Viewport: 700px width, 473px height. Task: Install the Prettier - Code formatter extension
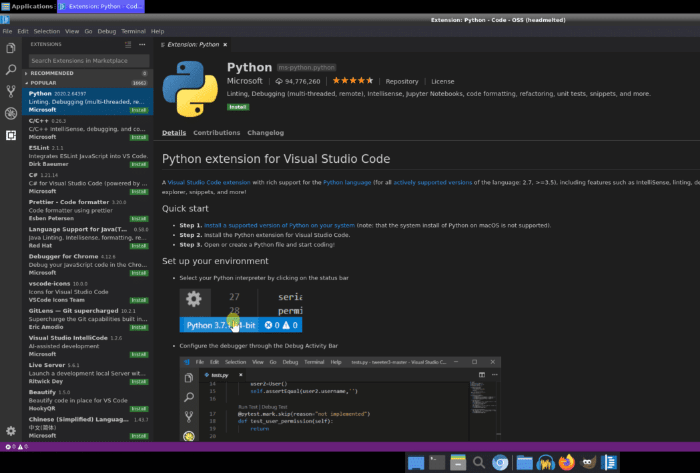tap(139, 219)
